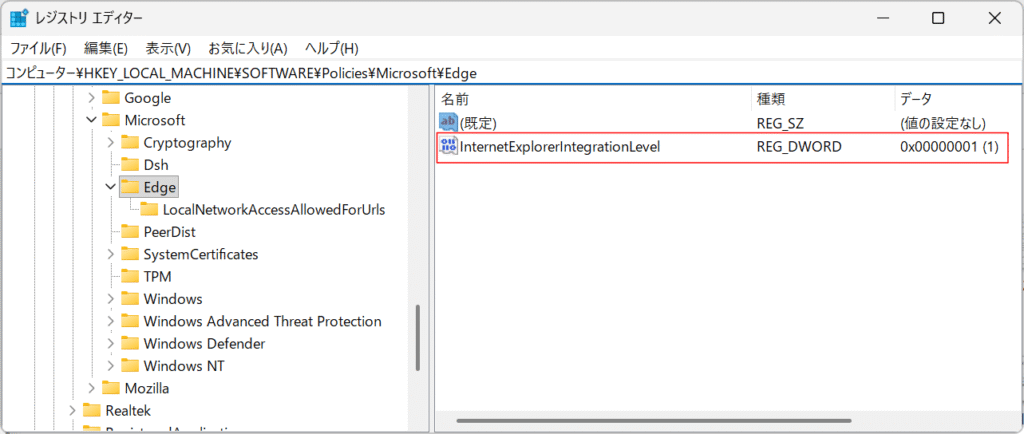Open the お気に入り(A) menu

(x=247, y=48)
